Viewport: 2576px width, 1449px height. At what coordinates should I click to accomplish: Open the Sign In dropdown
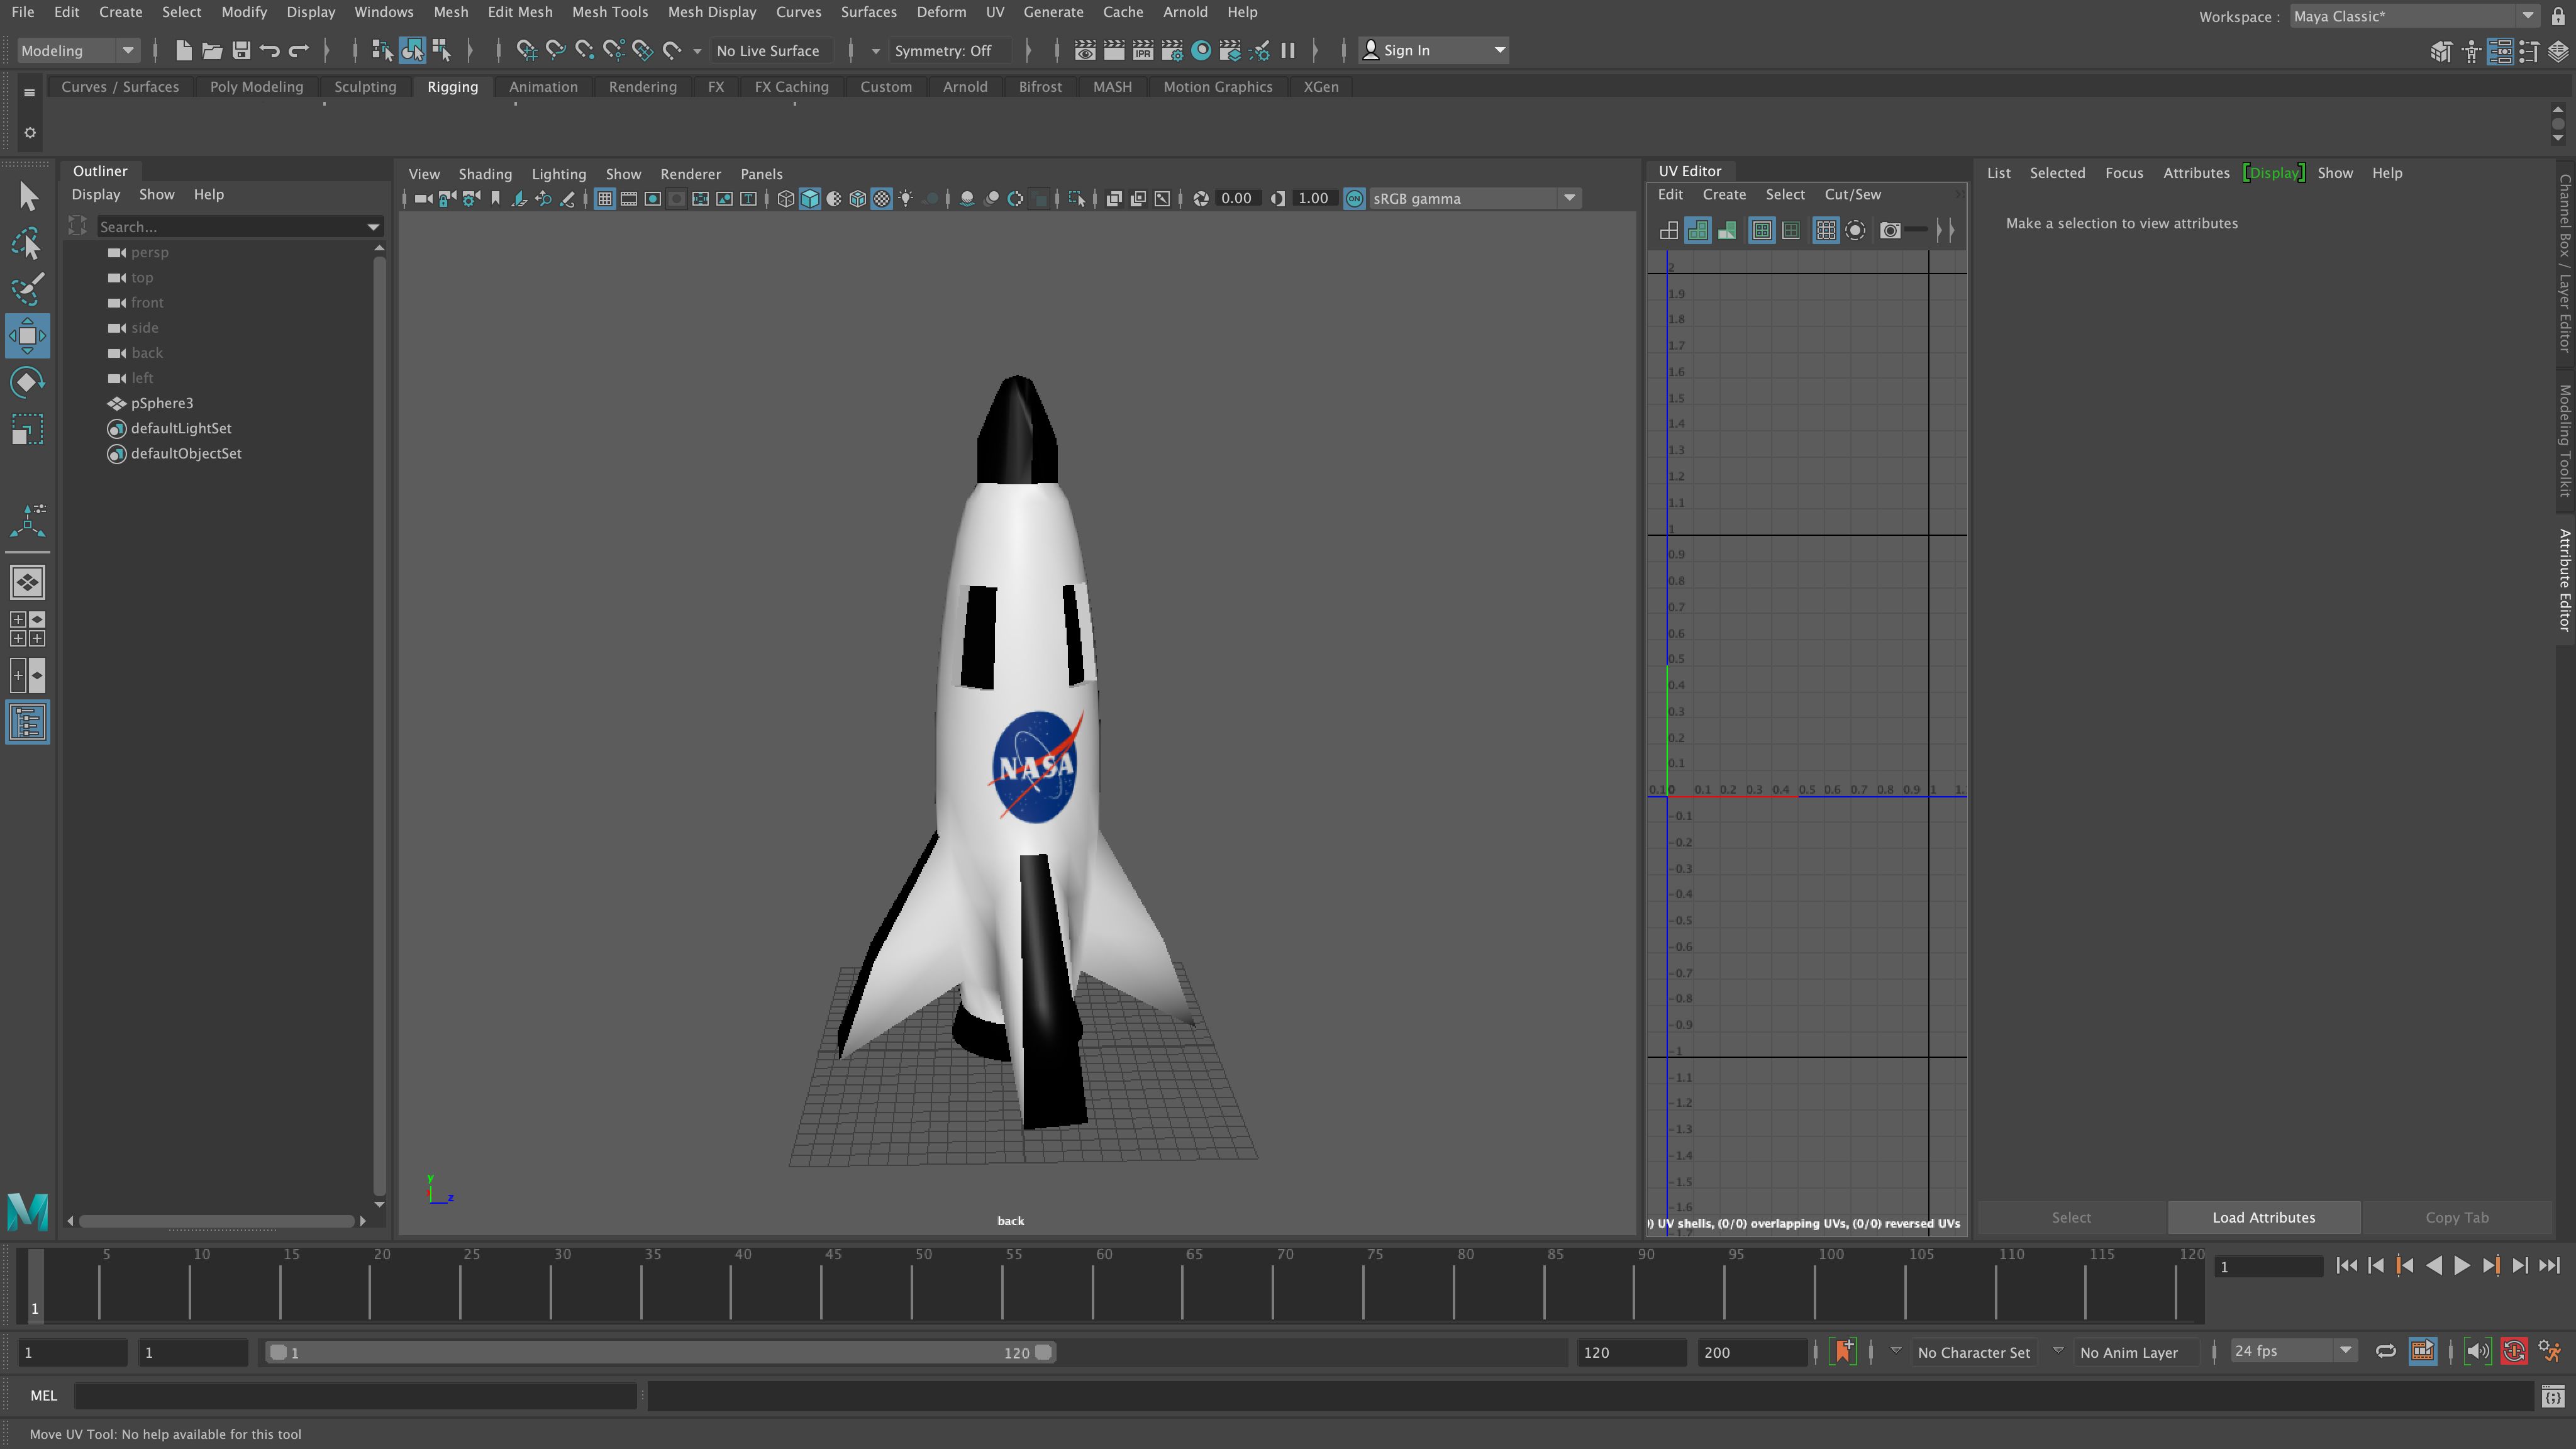1434,50
